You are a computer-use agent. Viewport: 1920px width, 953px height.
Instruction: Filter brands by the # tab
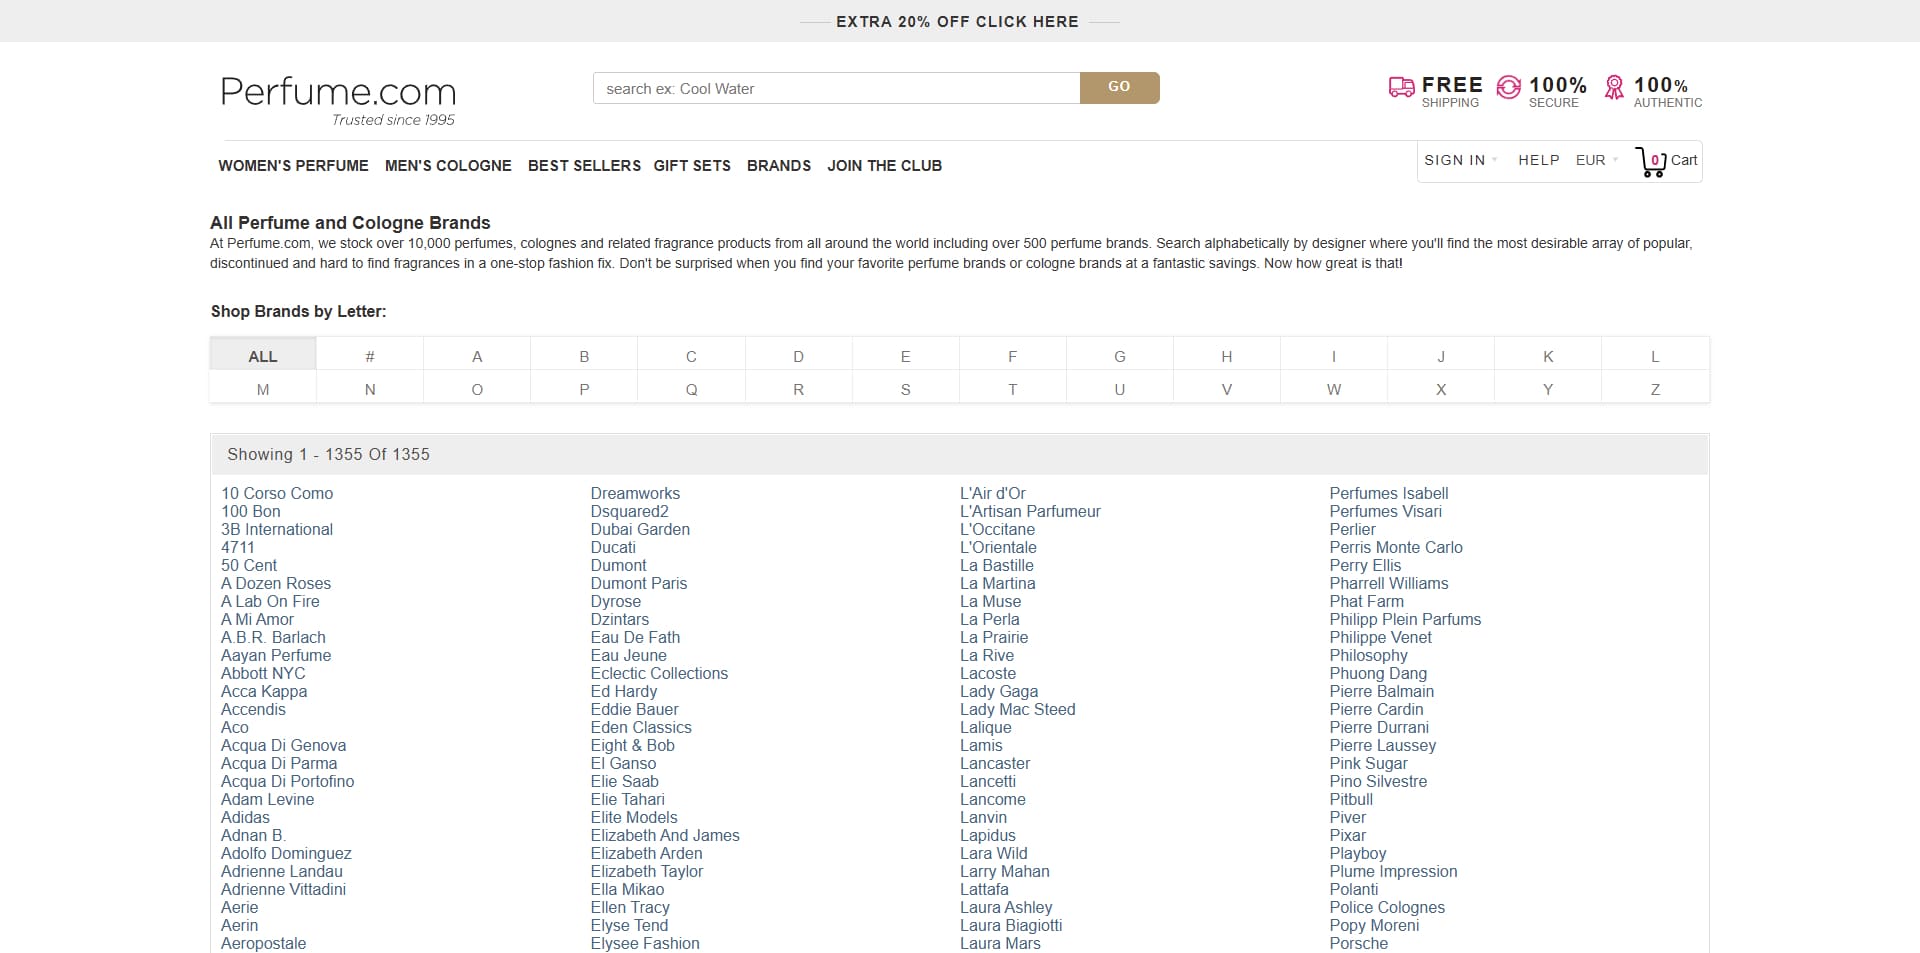(370, 356)
